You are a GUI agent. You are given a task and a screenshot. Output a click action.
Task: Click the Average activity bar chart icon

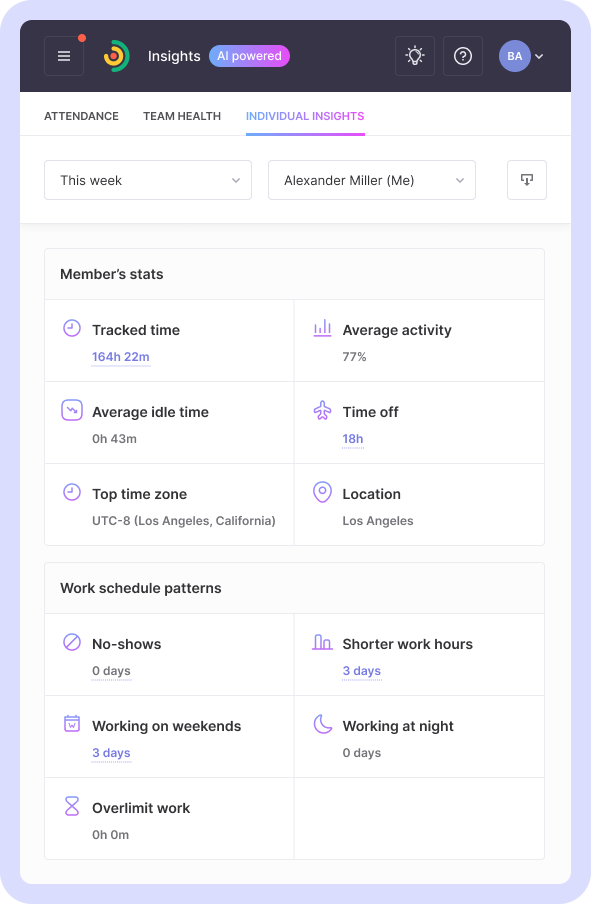click(322, 328)
